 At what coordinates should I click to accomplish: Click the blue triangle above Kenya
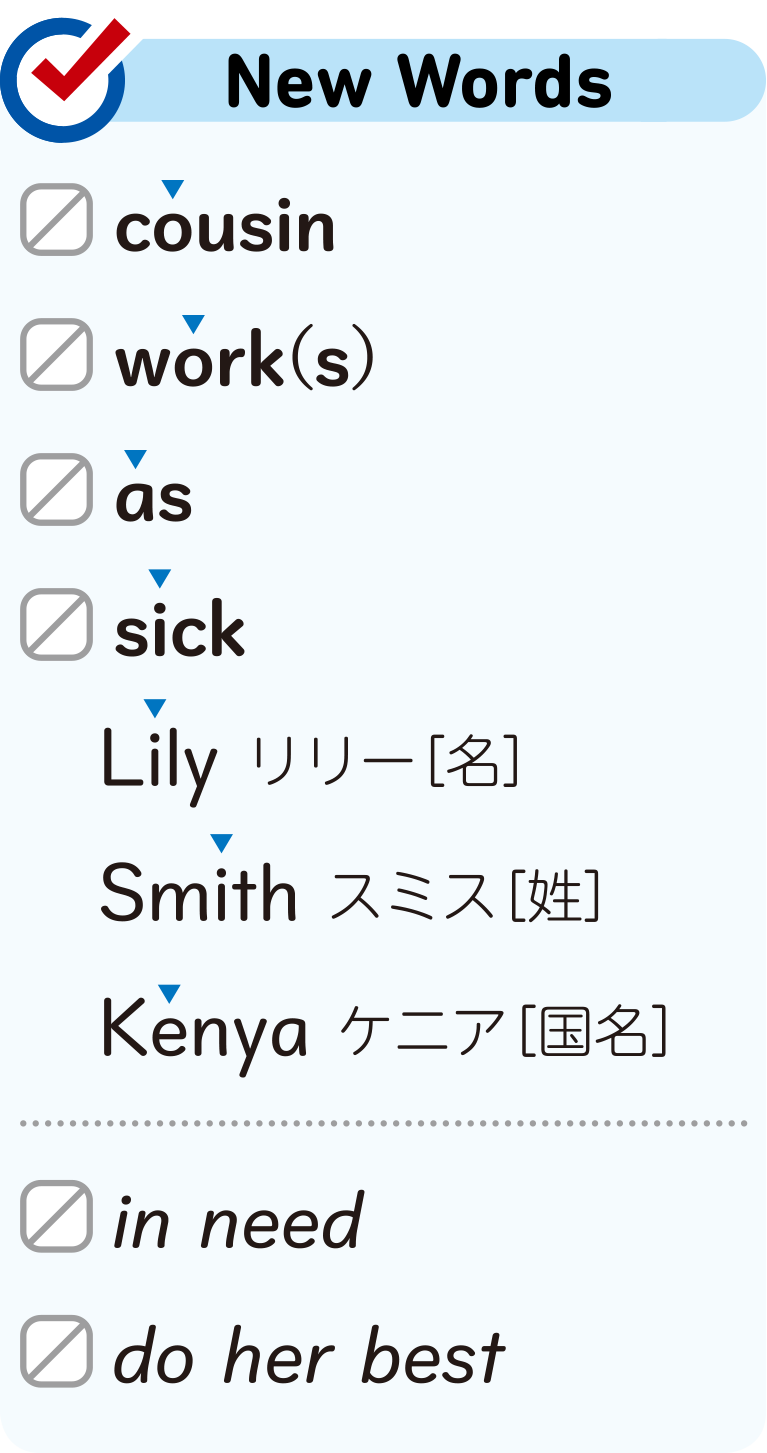169,992
